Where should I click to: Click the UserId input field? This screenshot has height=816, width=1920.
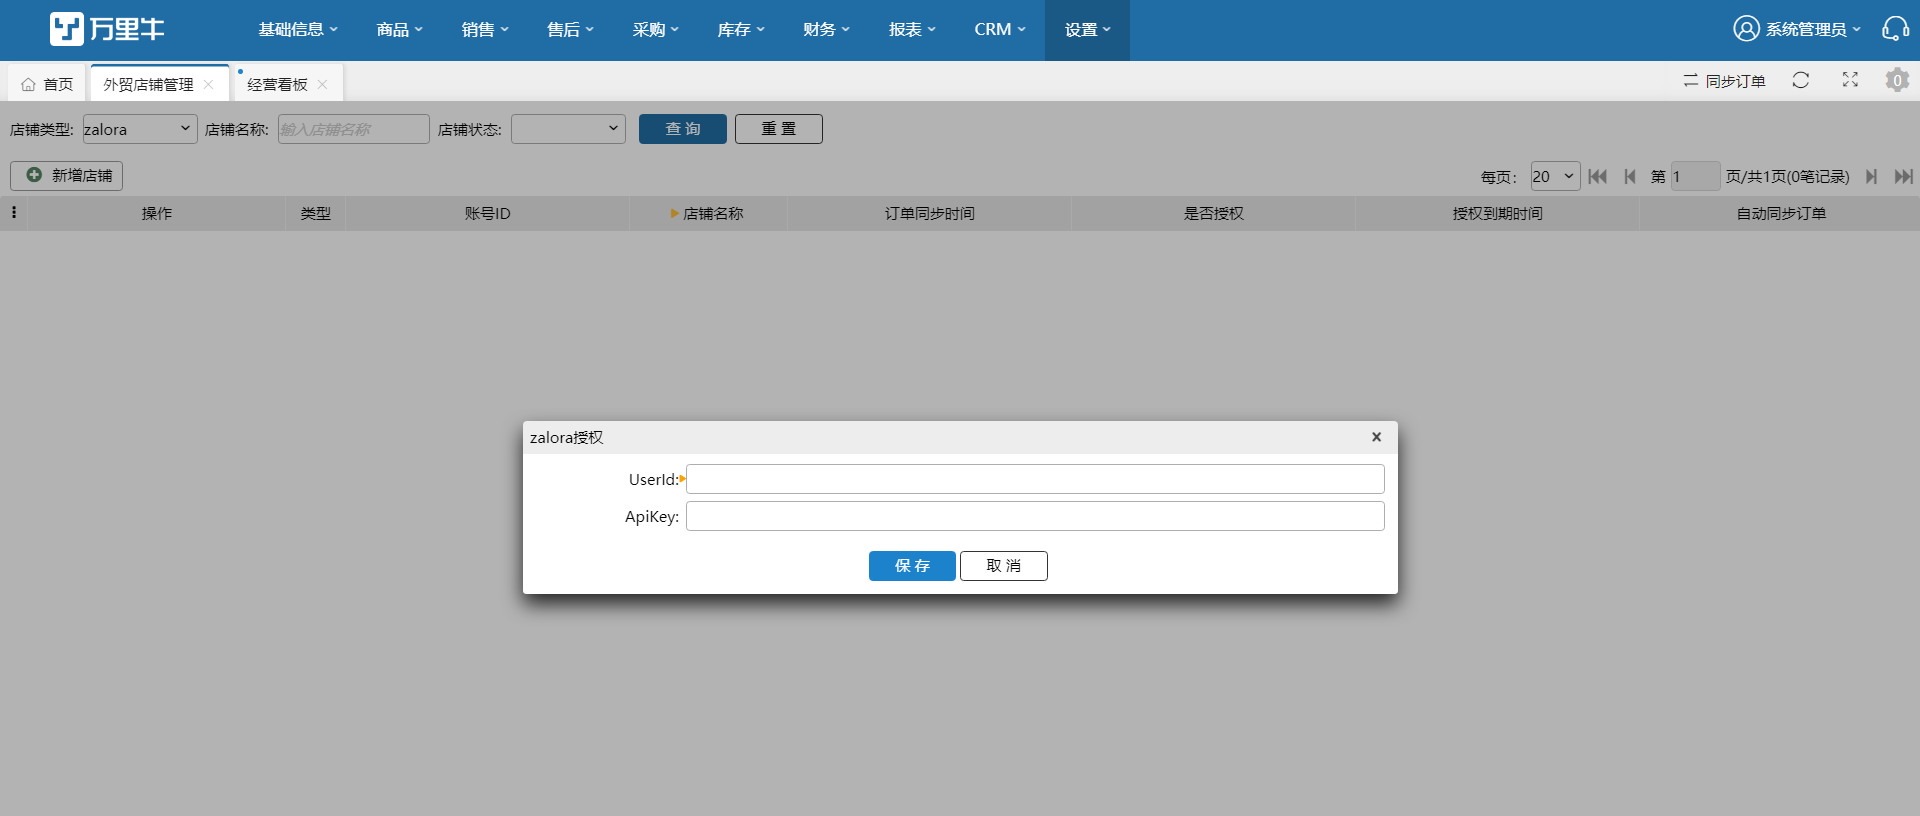(x=1035, y=479)
